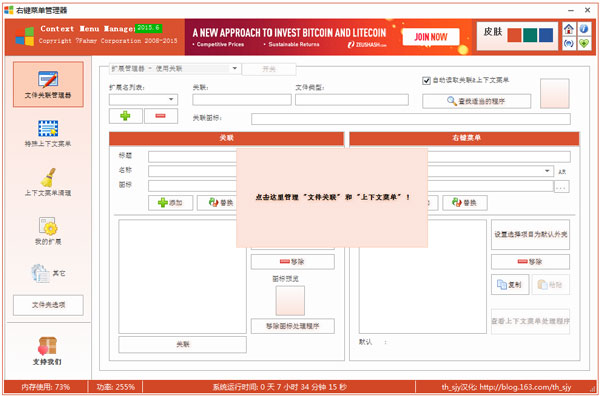Click 移除 in the 右键菜单 panel
The height and width of the screenshot is (396, 600).
coord(530,262)
